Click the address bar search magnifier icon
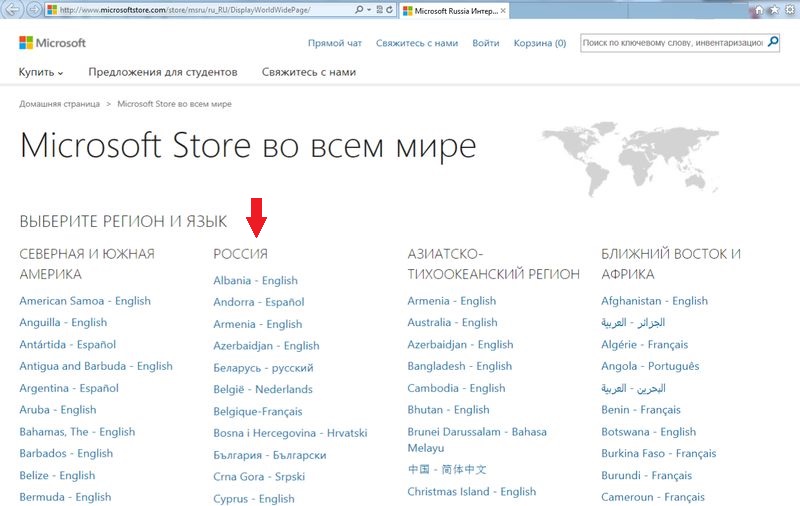This screenshot has height=506, width=800. click(x=359, y=10)
